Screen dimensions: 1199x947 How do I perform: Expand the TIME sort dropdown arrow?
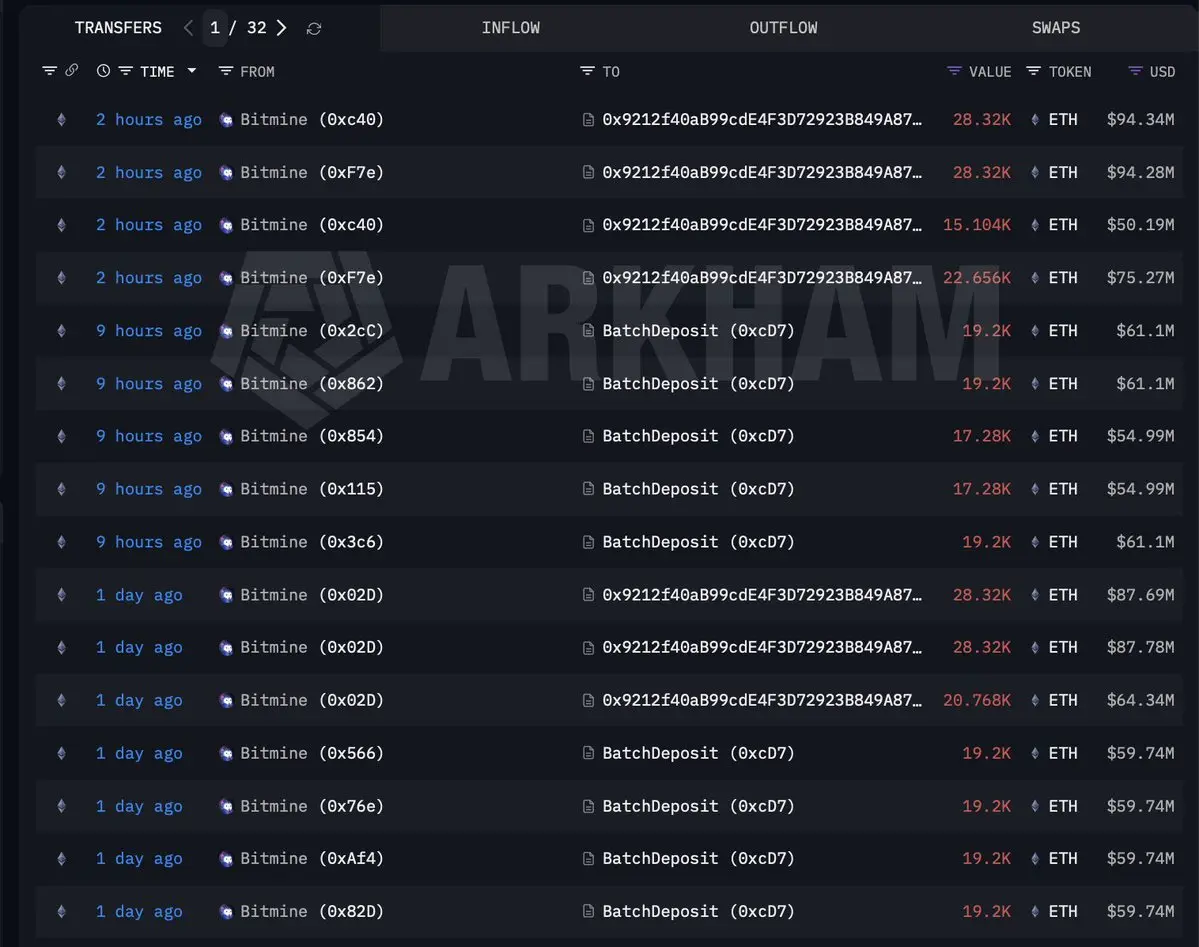click(x=192, y=70)
